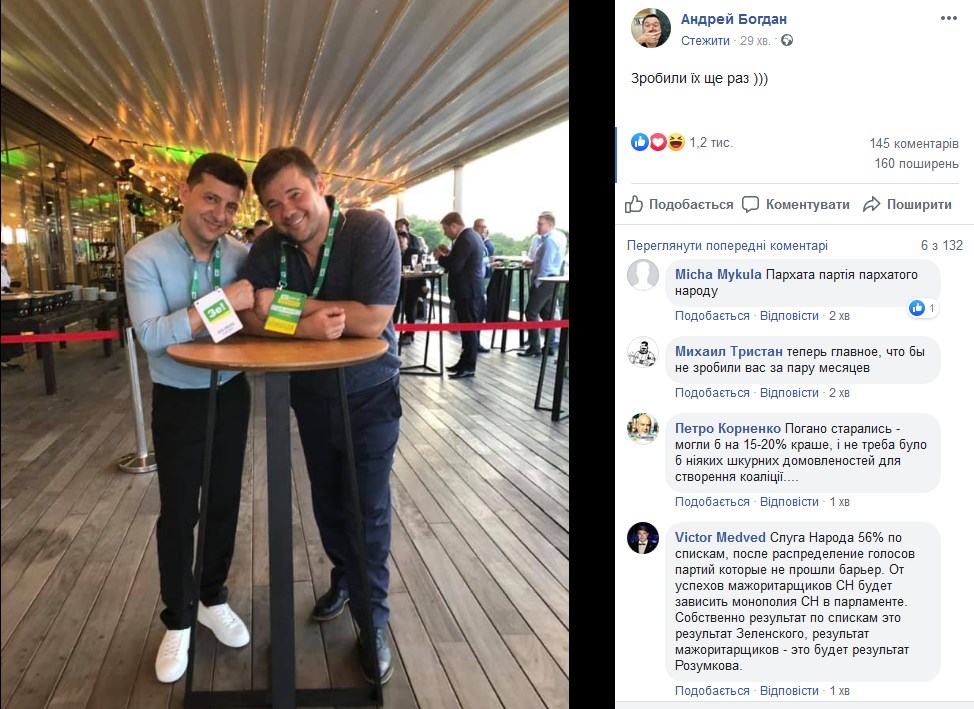Click the comment bubble icon
This screenshot has width=974, height=709.
tap(750, 204)
